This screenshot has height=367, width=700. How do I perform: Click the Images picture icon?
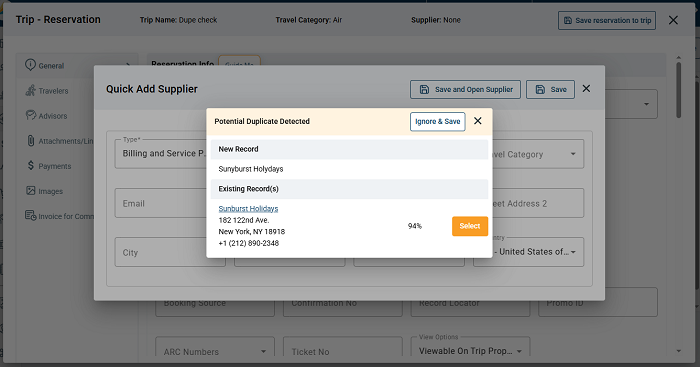coord(30,191)
